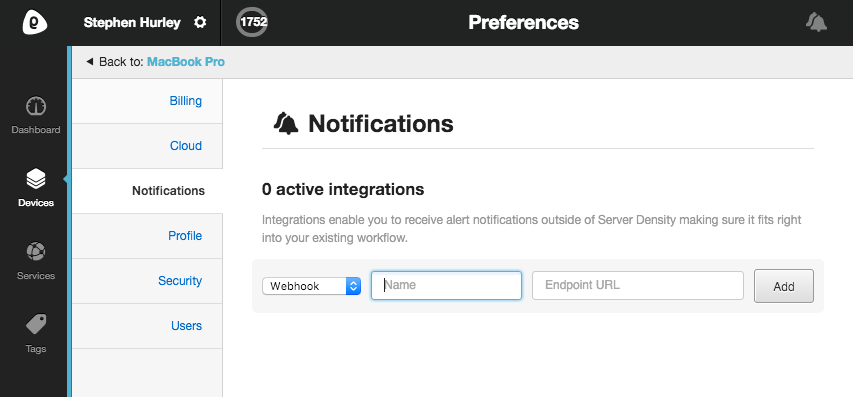Click the Preferences page title
This screenshot has width=853, height=397.
coord(523,22)
